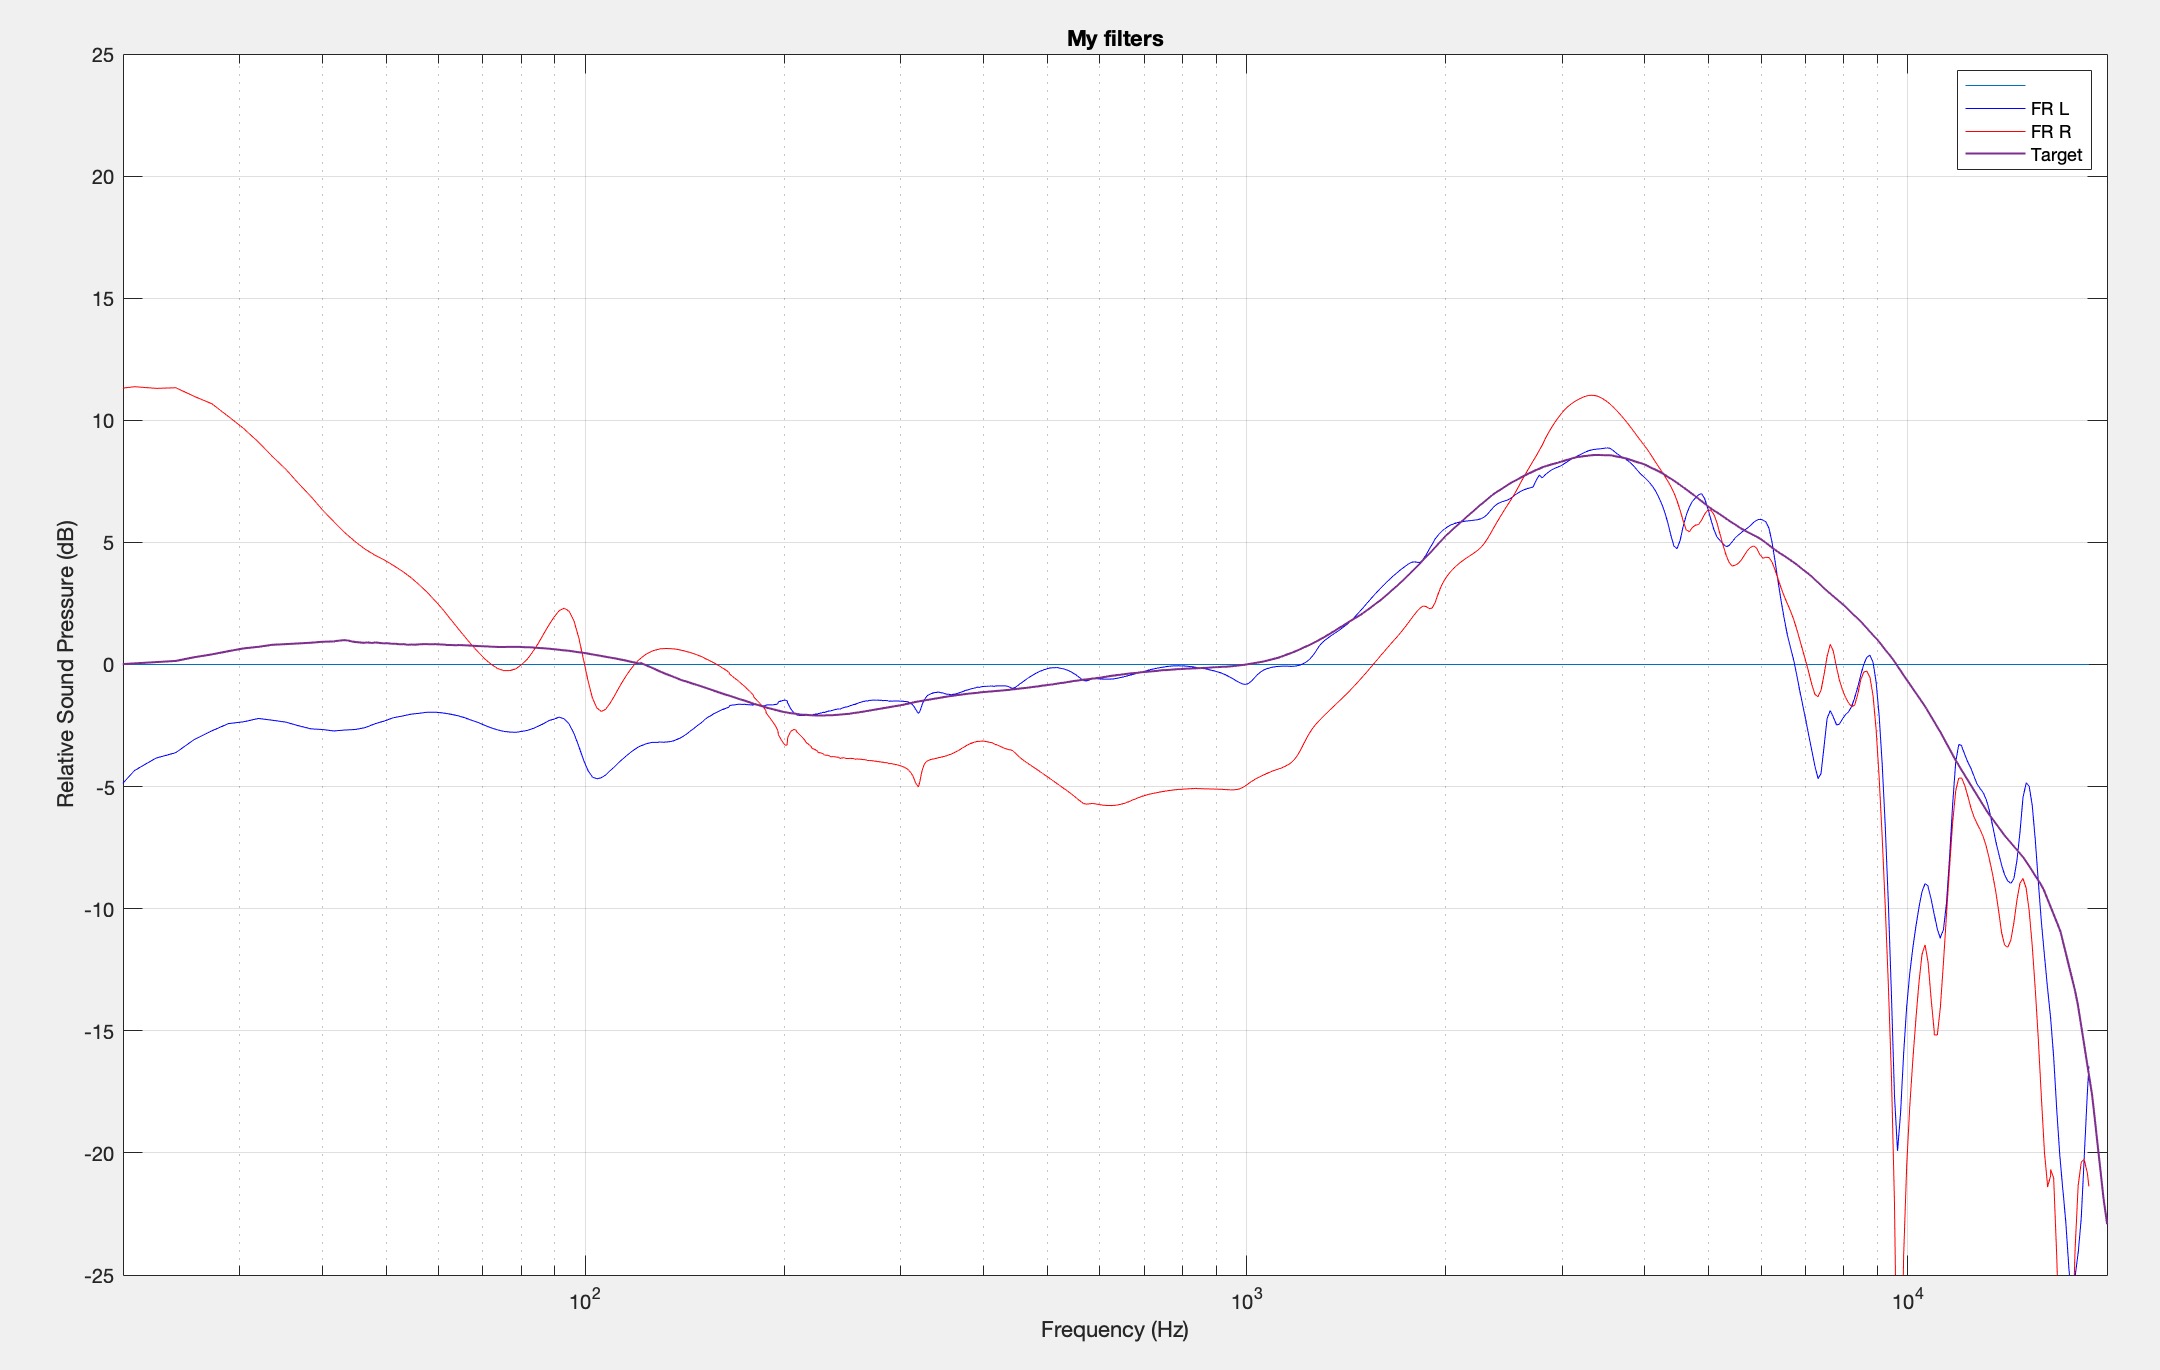Viewport: 2160px width, 1370px height.
Task: Click the 'My filters' plot title
Action: [x=1115, y=38]
